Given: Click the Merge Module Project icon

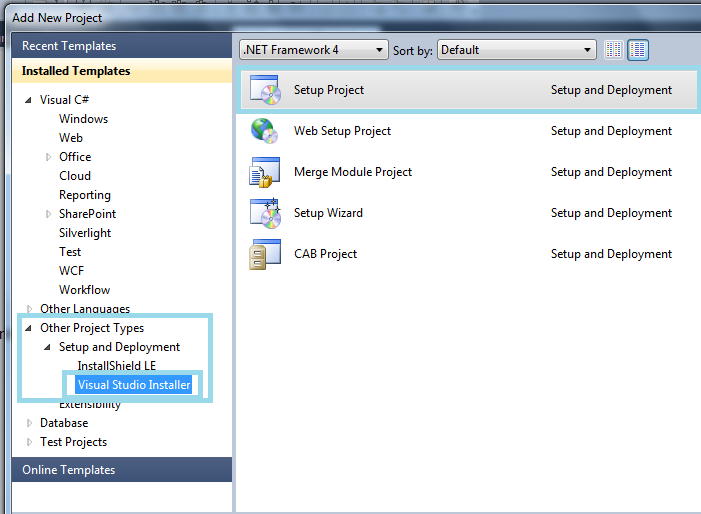Looking at the screenshot, I should pyautogui.click(x=265, y=172).
